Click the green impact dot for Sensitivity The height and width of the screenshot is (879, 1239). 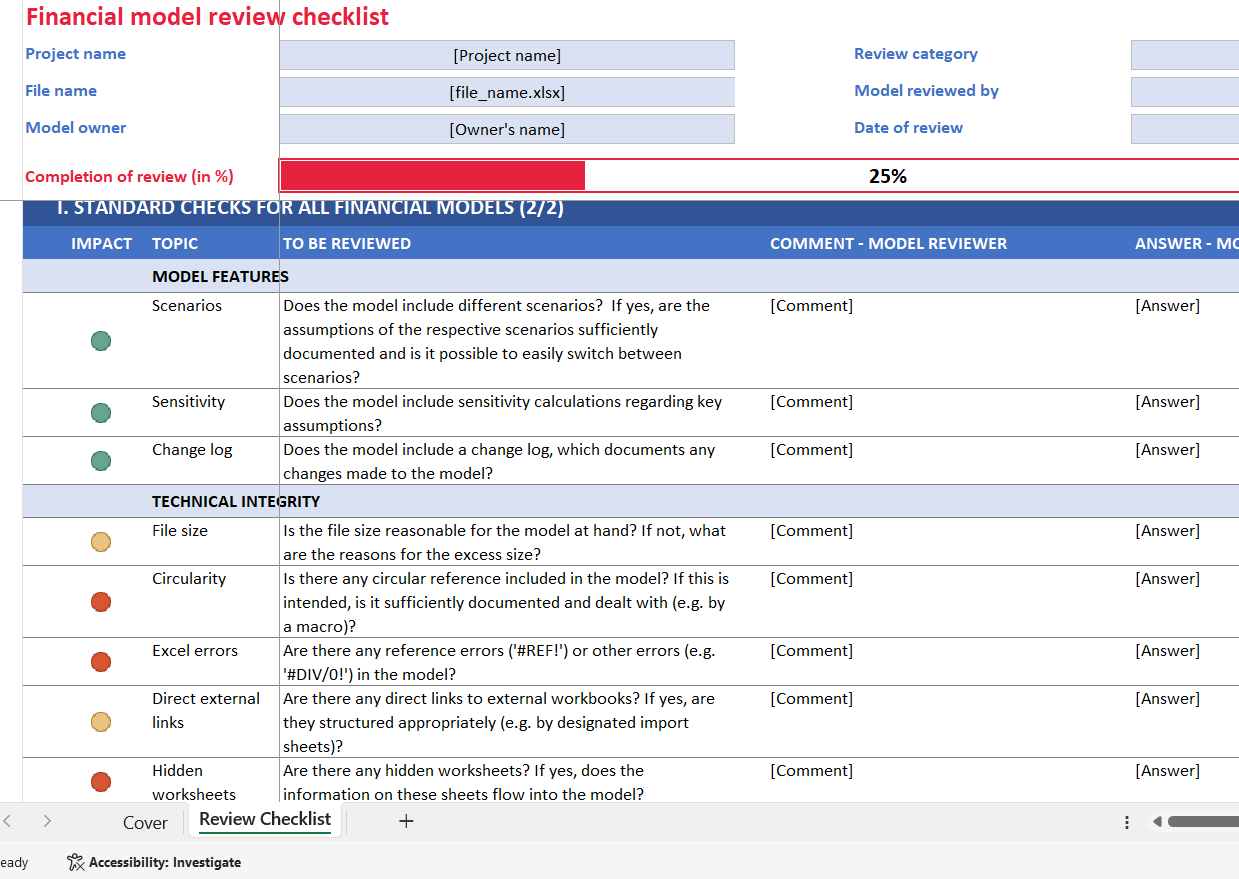[101, 413]
